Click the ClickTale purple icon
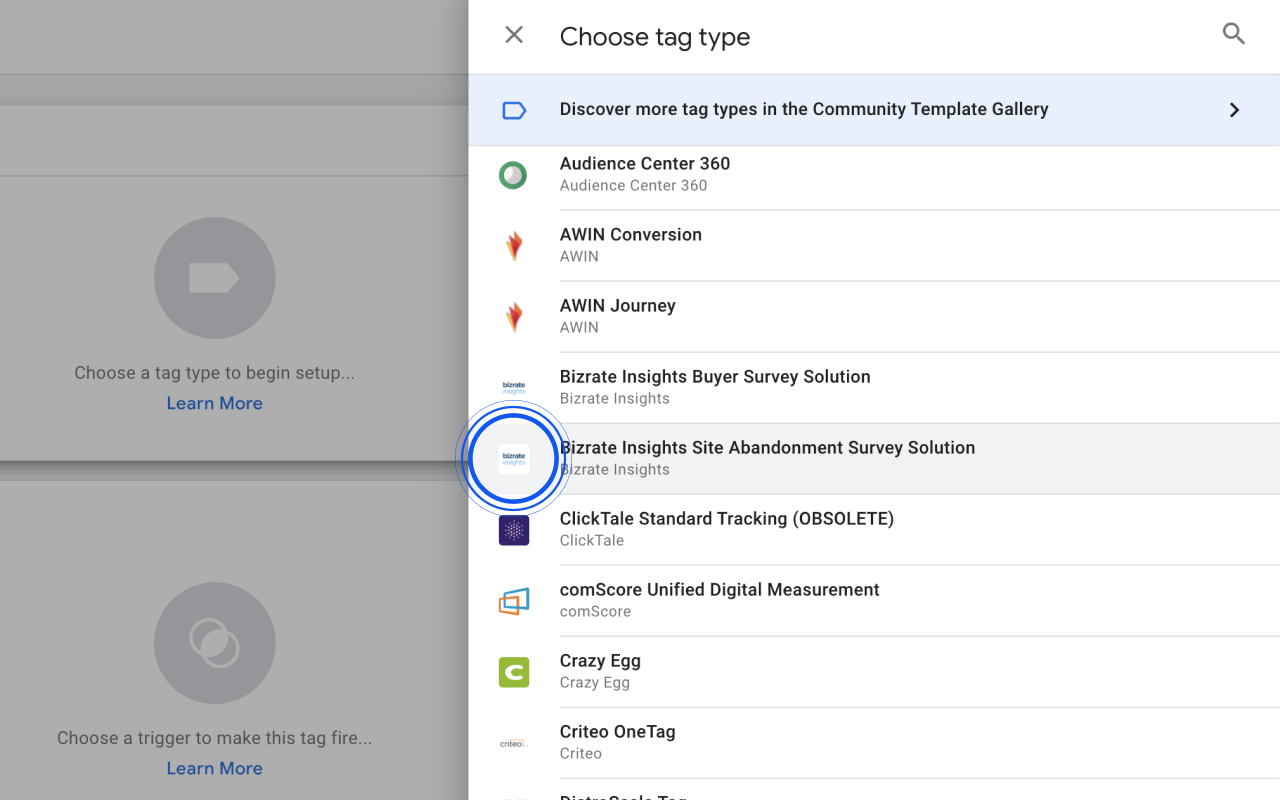1280x800 pixels. click(x=513, y=530)
